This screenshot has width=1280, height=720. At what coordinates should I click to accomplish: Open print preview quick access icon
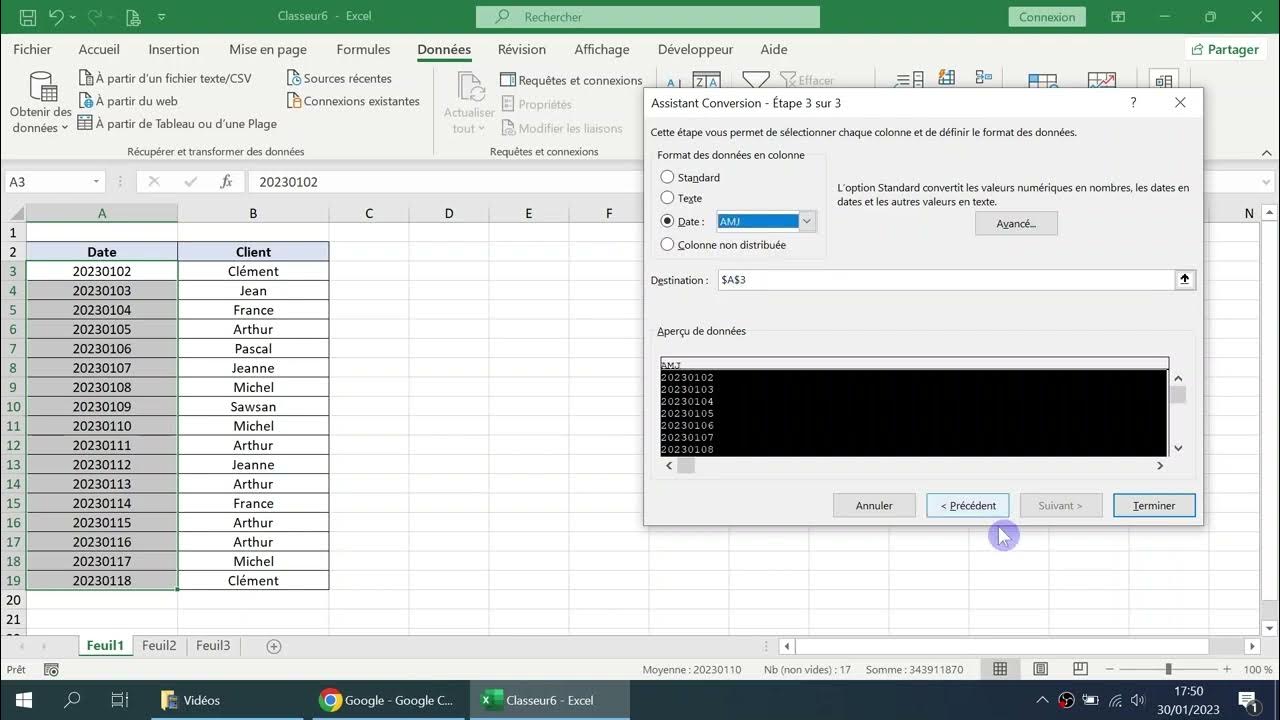[133, 17]
